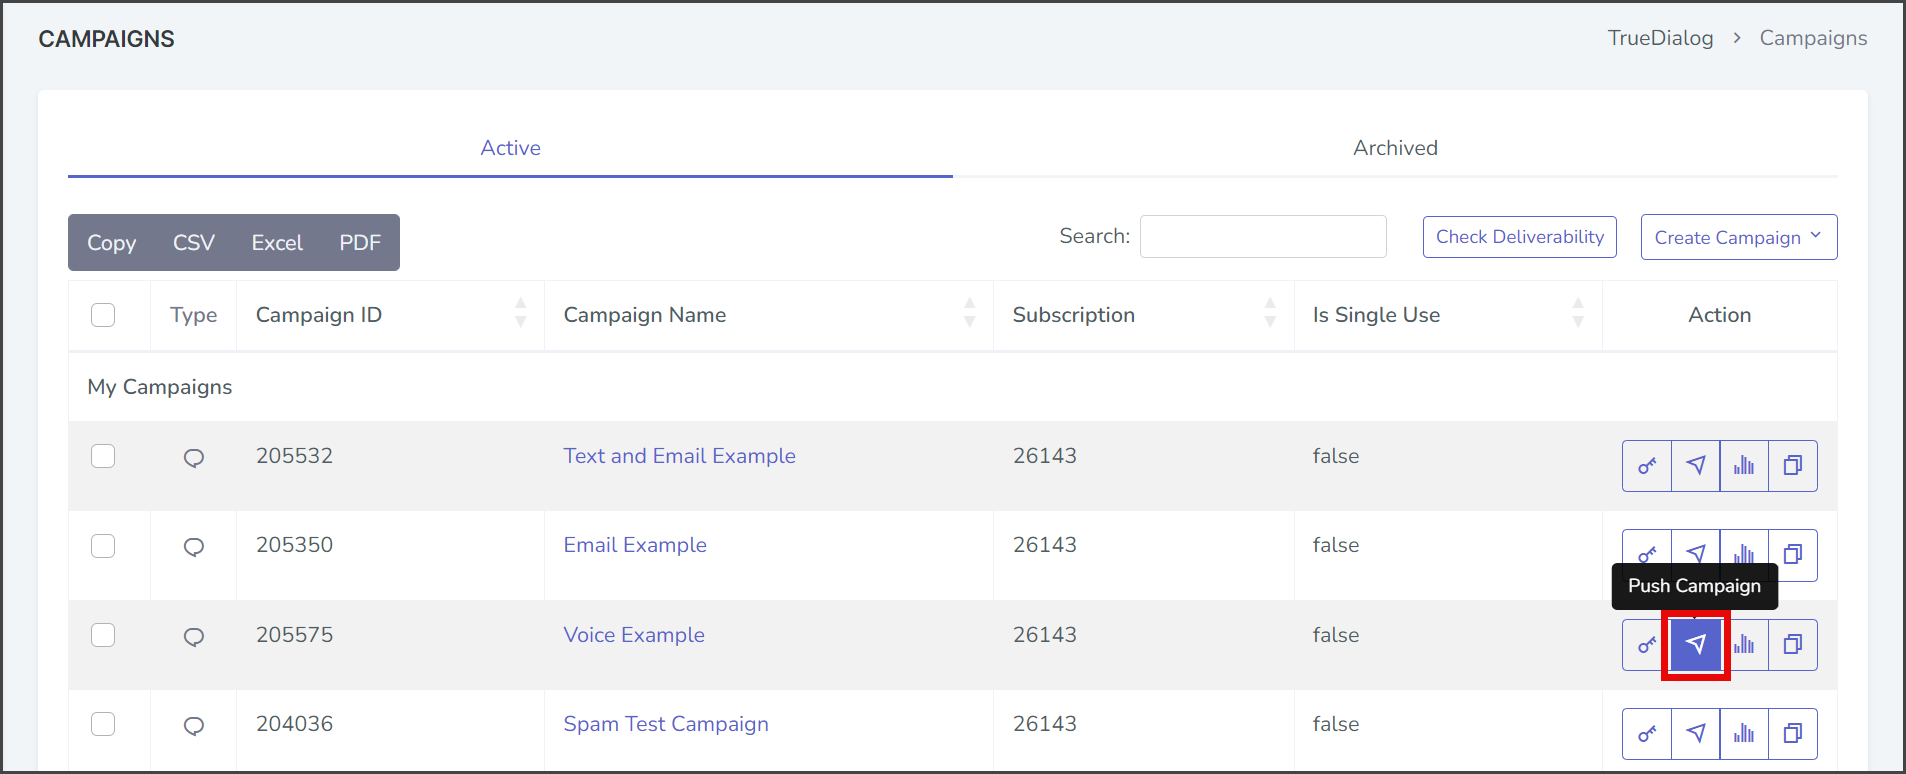1906x774 pixels.
Task: Expand the Create Campaign dropdown
Action: 1738,237
